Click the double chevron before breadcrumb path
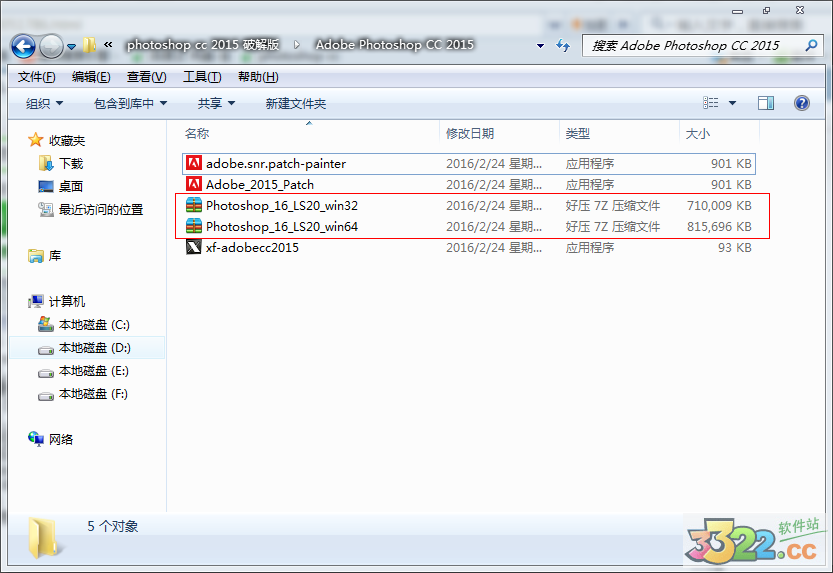The height and width of the screenshot is (573, 833). [x=108, y=45]
